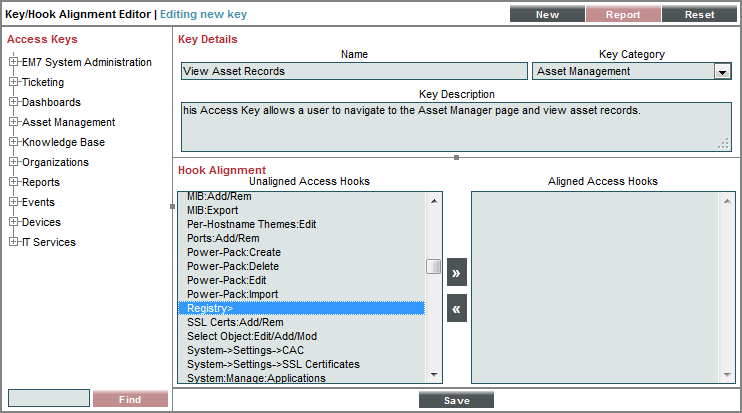Expand the Ticketing tree node
The image size is (742, 413).
13,81
